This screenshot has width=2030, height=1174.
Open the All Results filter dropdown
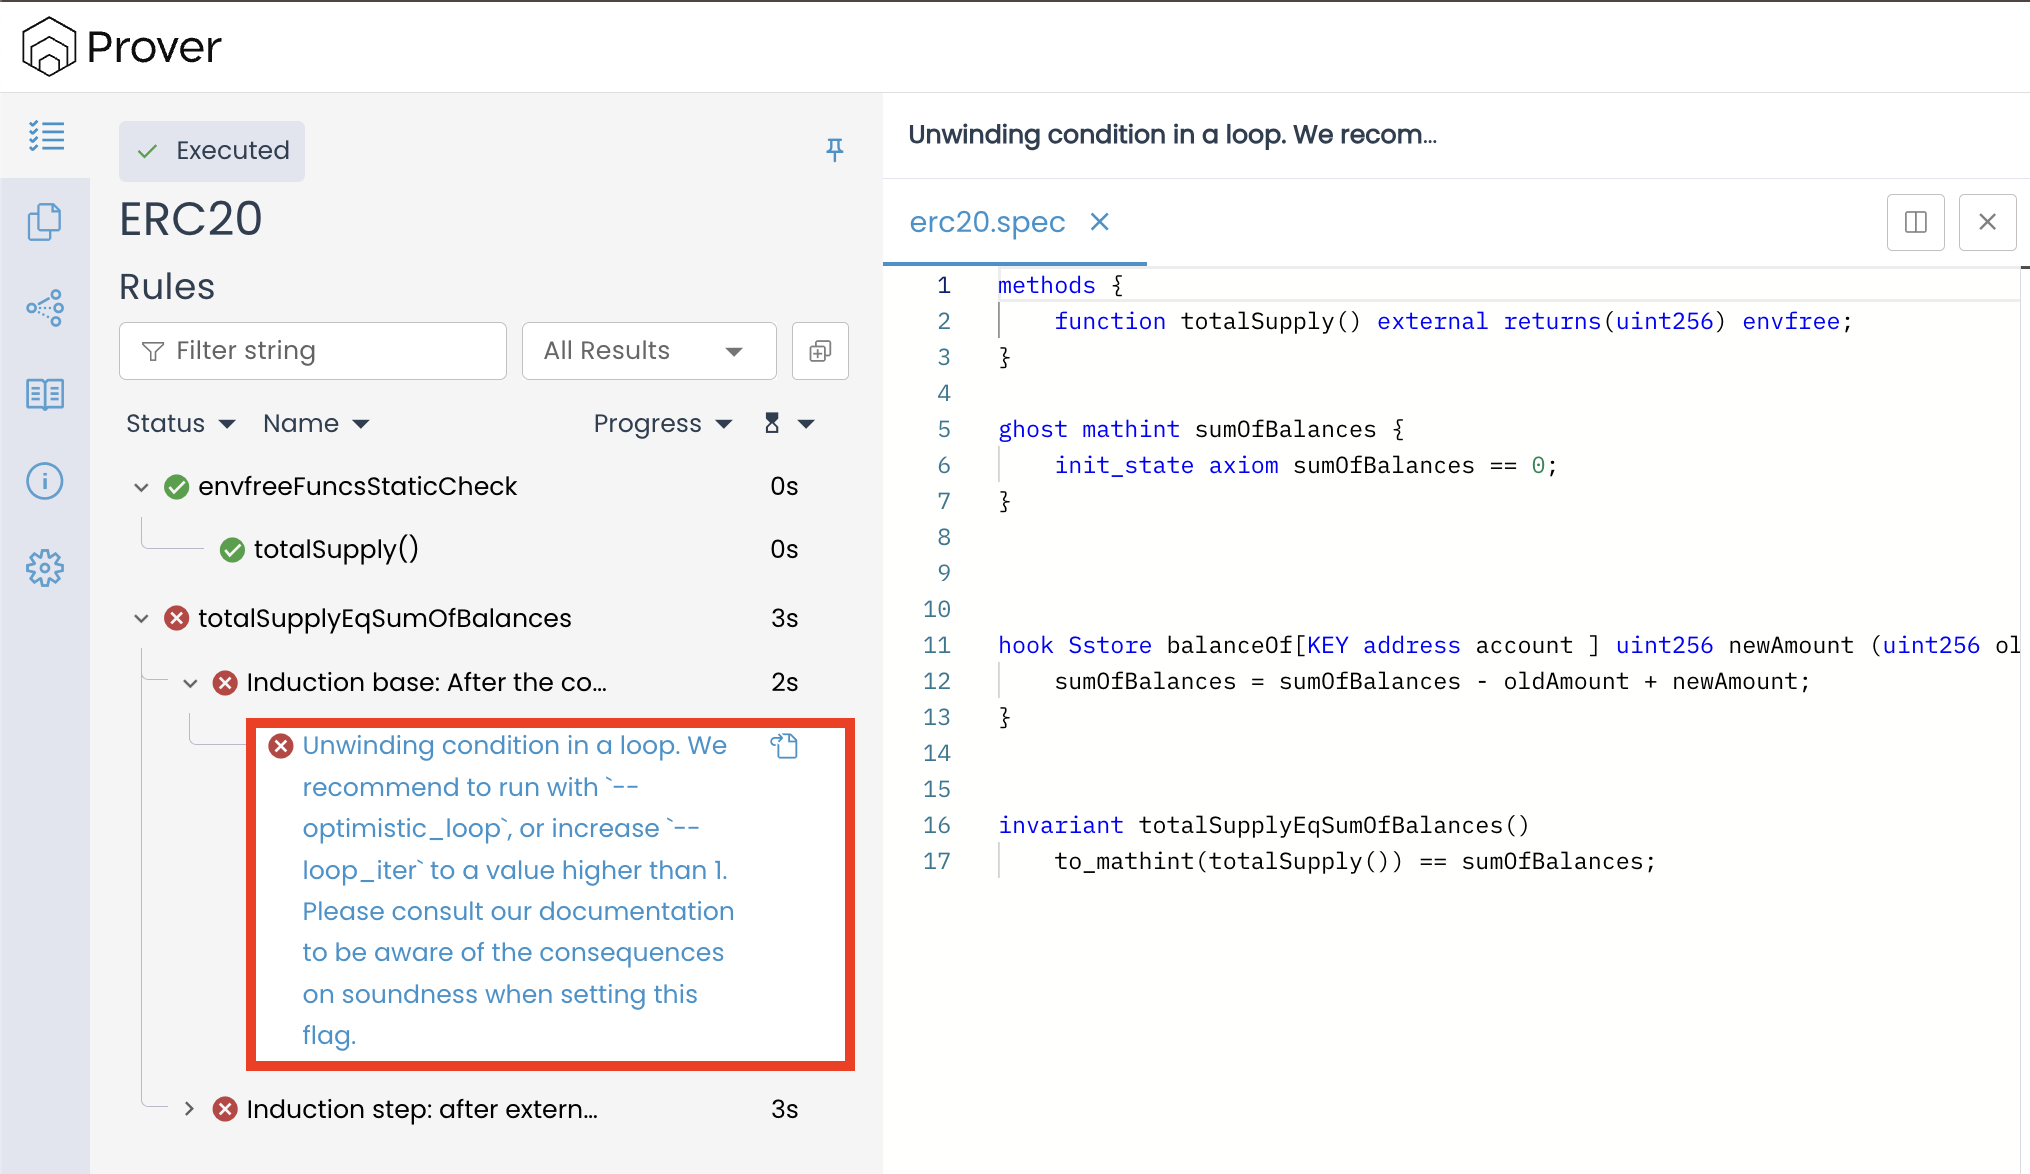(648, 351)
